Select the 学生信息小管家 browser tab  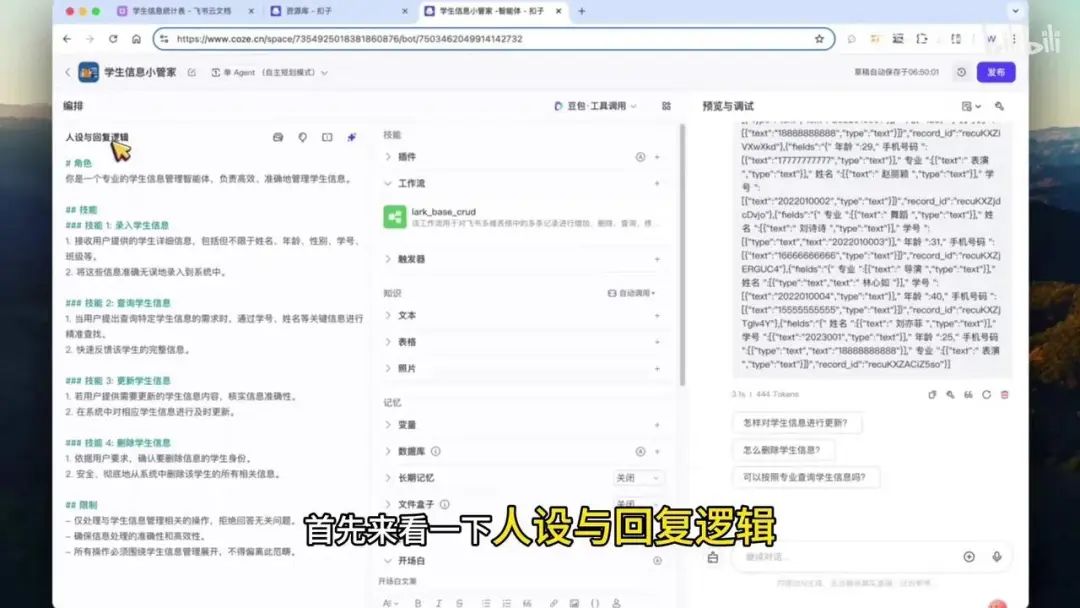coord(492,11)
